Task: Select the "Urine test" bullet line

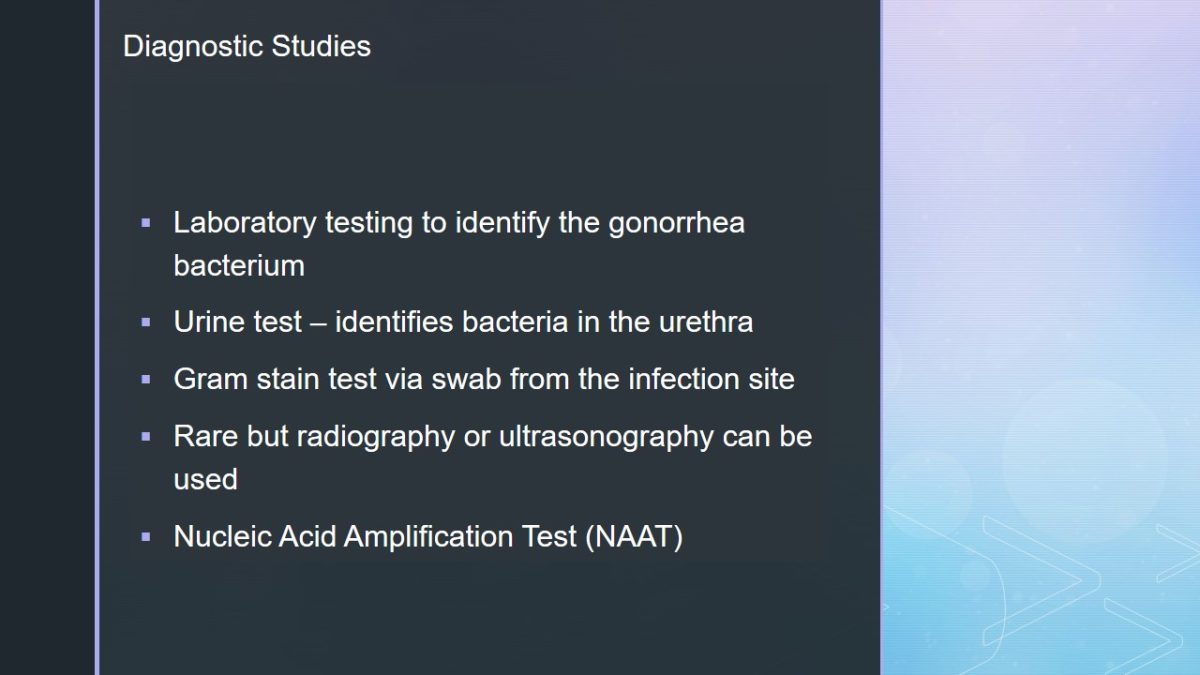Action: click(x=462, y=322)
